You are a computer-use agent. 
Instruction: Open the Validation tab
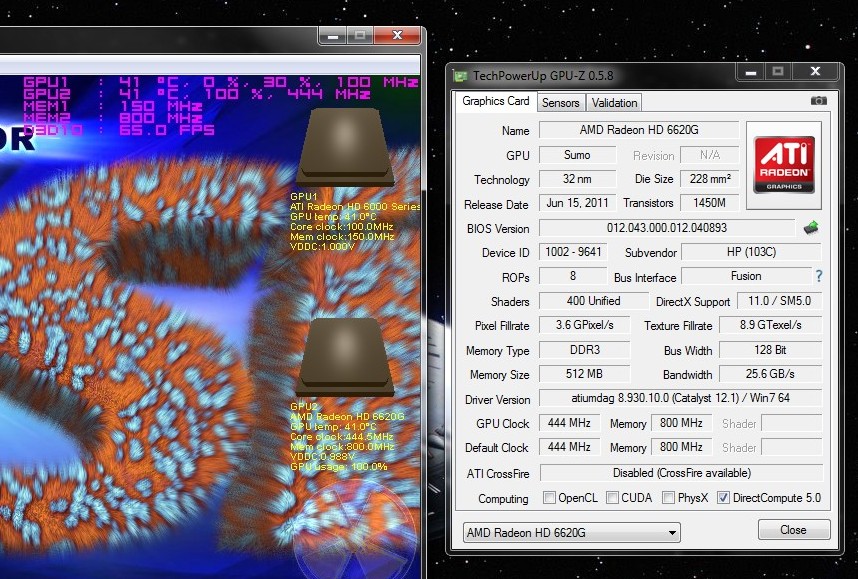coord(614,102)
